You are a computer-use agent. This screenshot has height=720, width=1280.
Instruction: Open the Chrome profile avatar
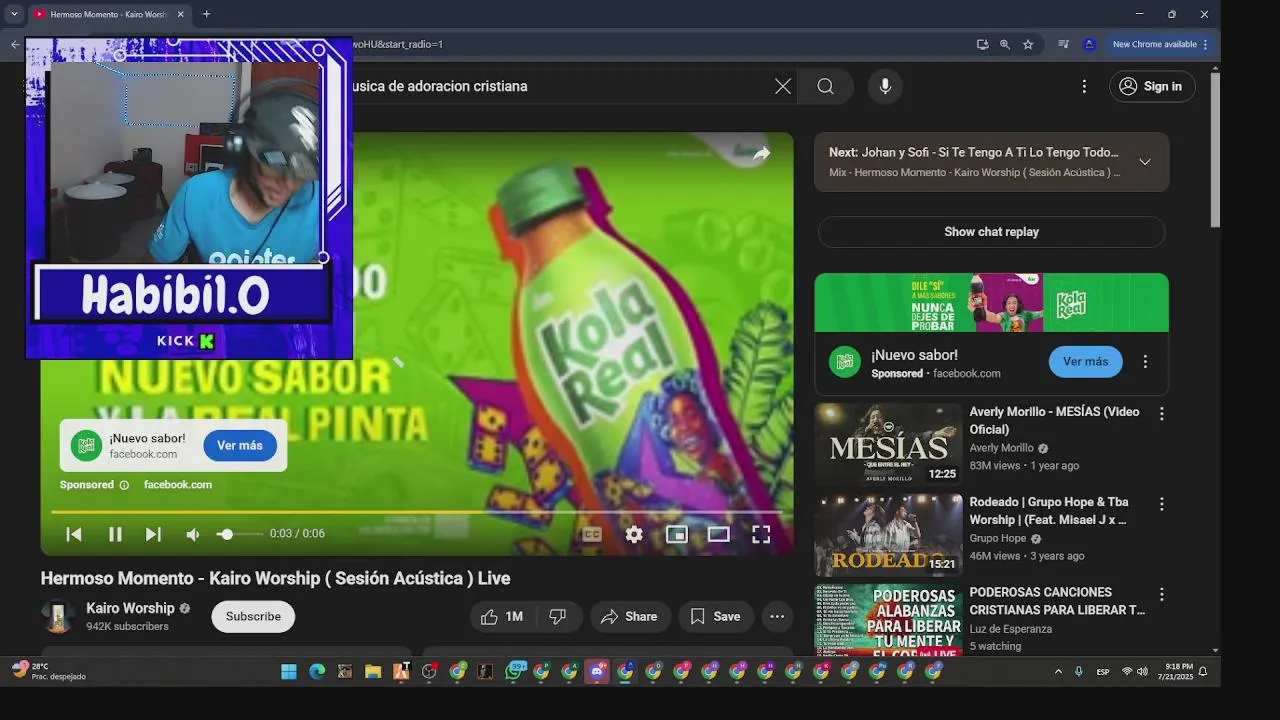1089,44
